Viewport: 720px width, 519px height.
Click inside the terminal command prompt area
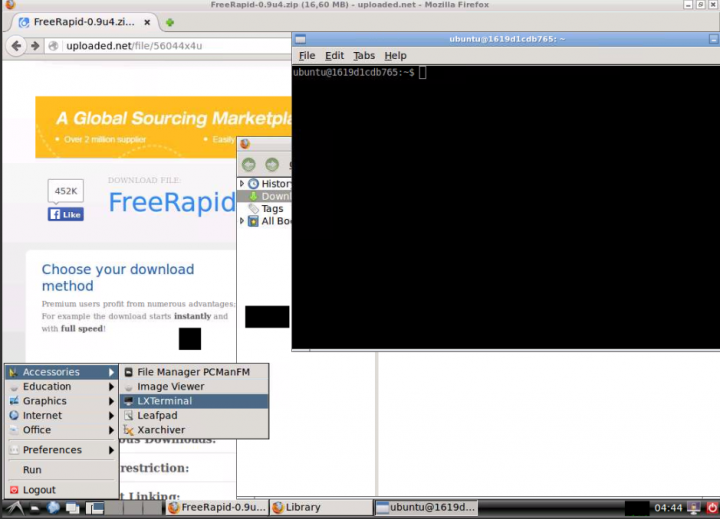(506, 208)
